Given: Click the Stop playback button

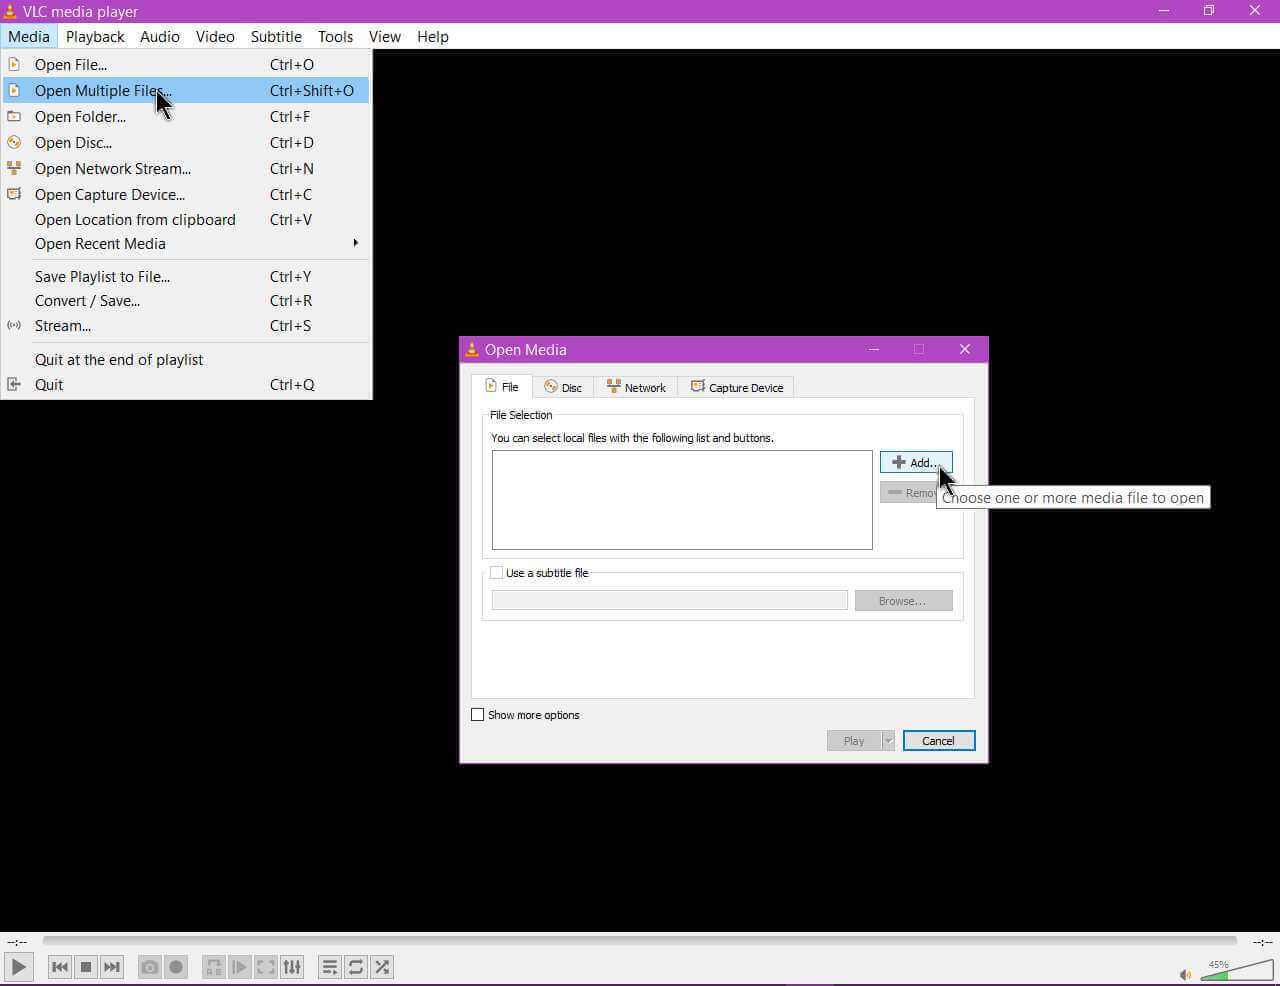Looking at the screenshot, I should [x=86, y=967].
